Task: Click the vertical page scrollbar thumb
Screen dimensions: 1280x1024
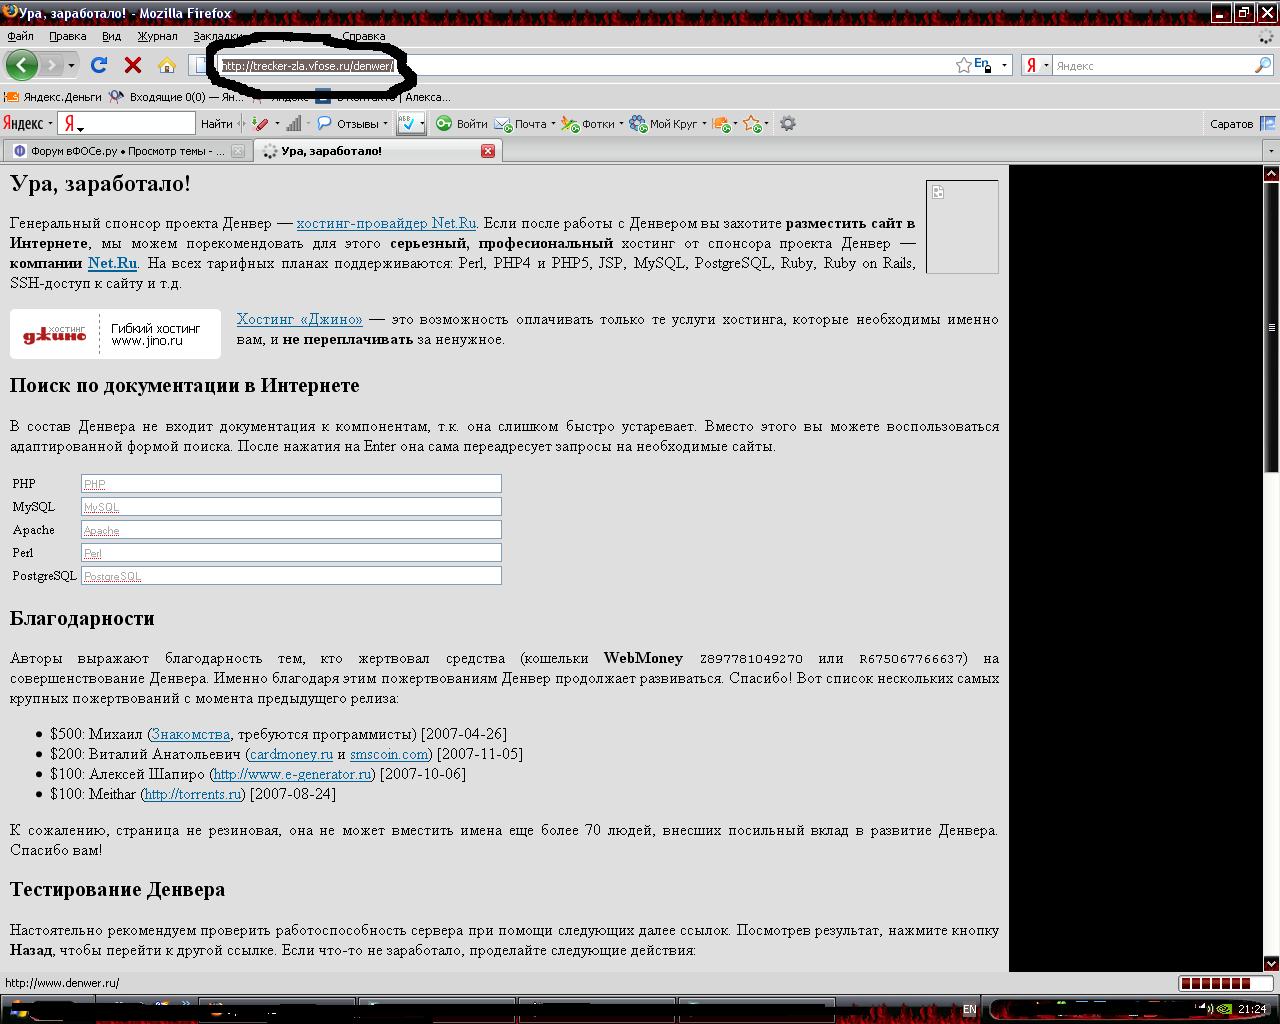Action: tap(1271, 327)
